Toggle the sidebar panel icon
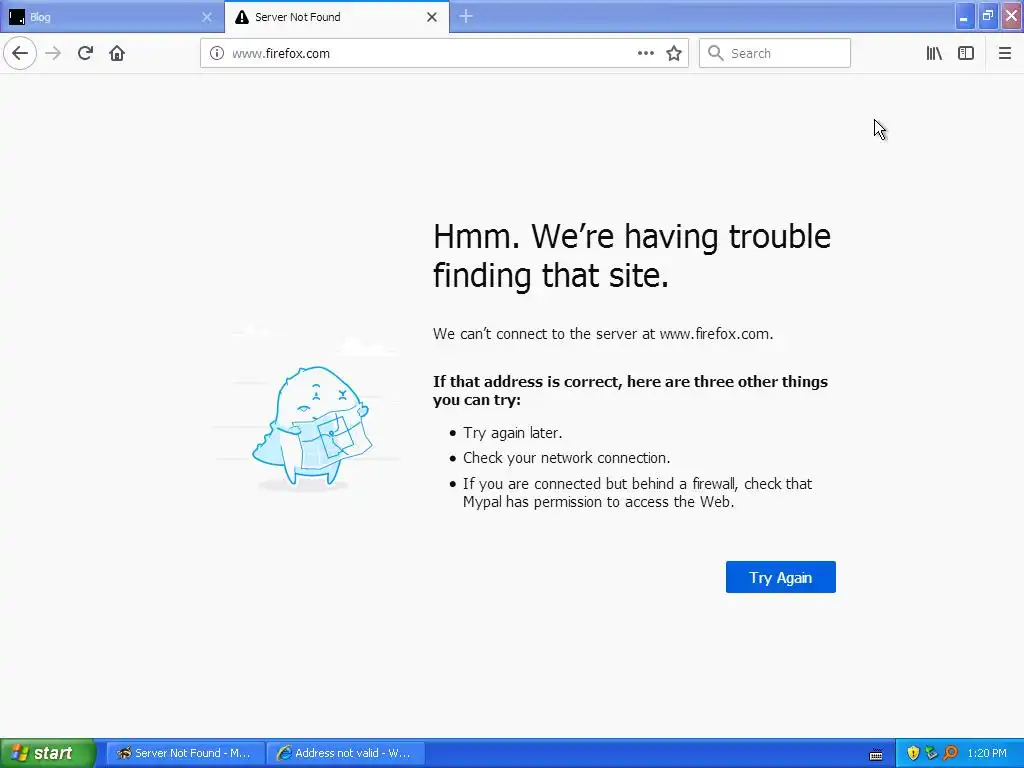1024x768 pixels. coord(966,54)
